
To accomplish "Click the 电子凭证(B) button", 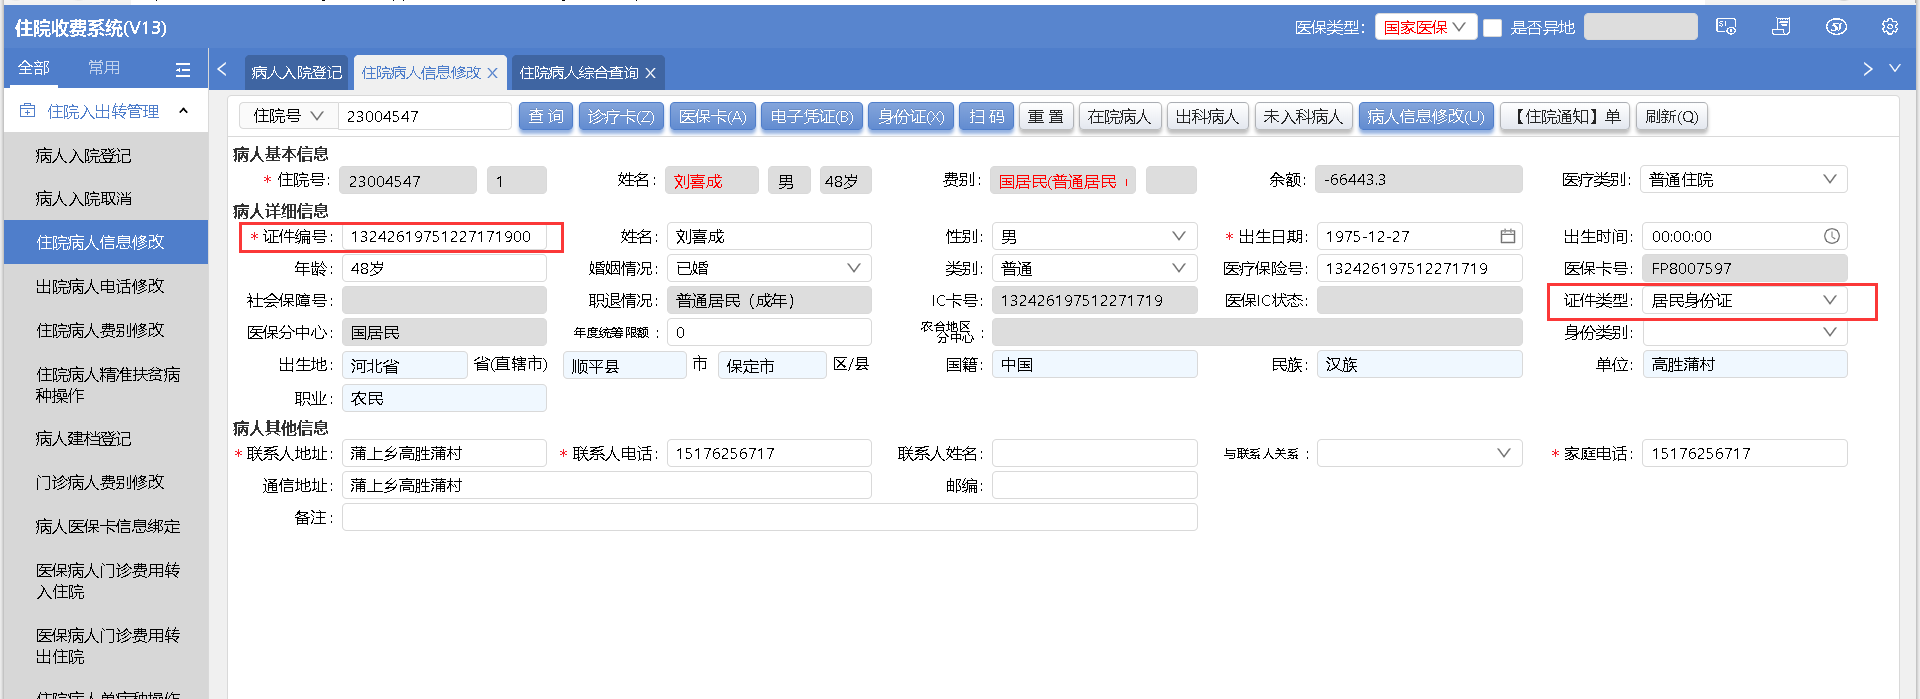I will pos(812,117).
